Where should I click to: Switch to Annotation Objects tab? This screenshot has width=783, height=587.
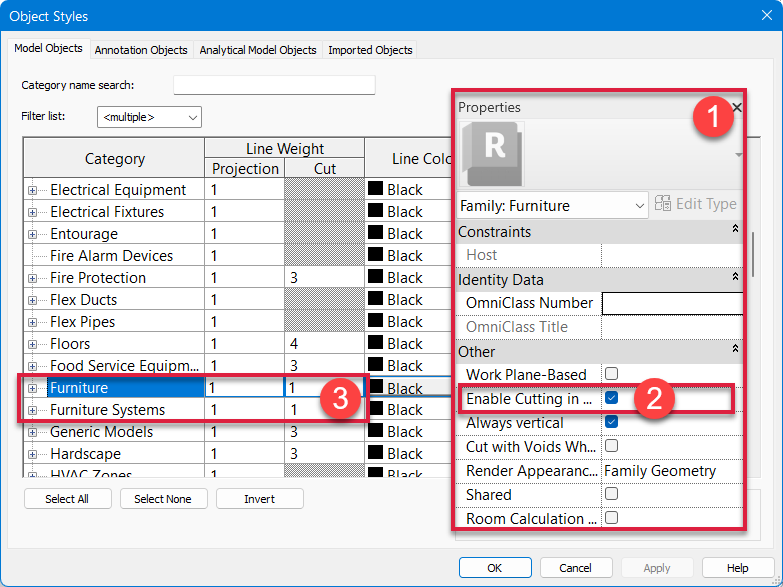pos(141,49)
